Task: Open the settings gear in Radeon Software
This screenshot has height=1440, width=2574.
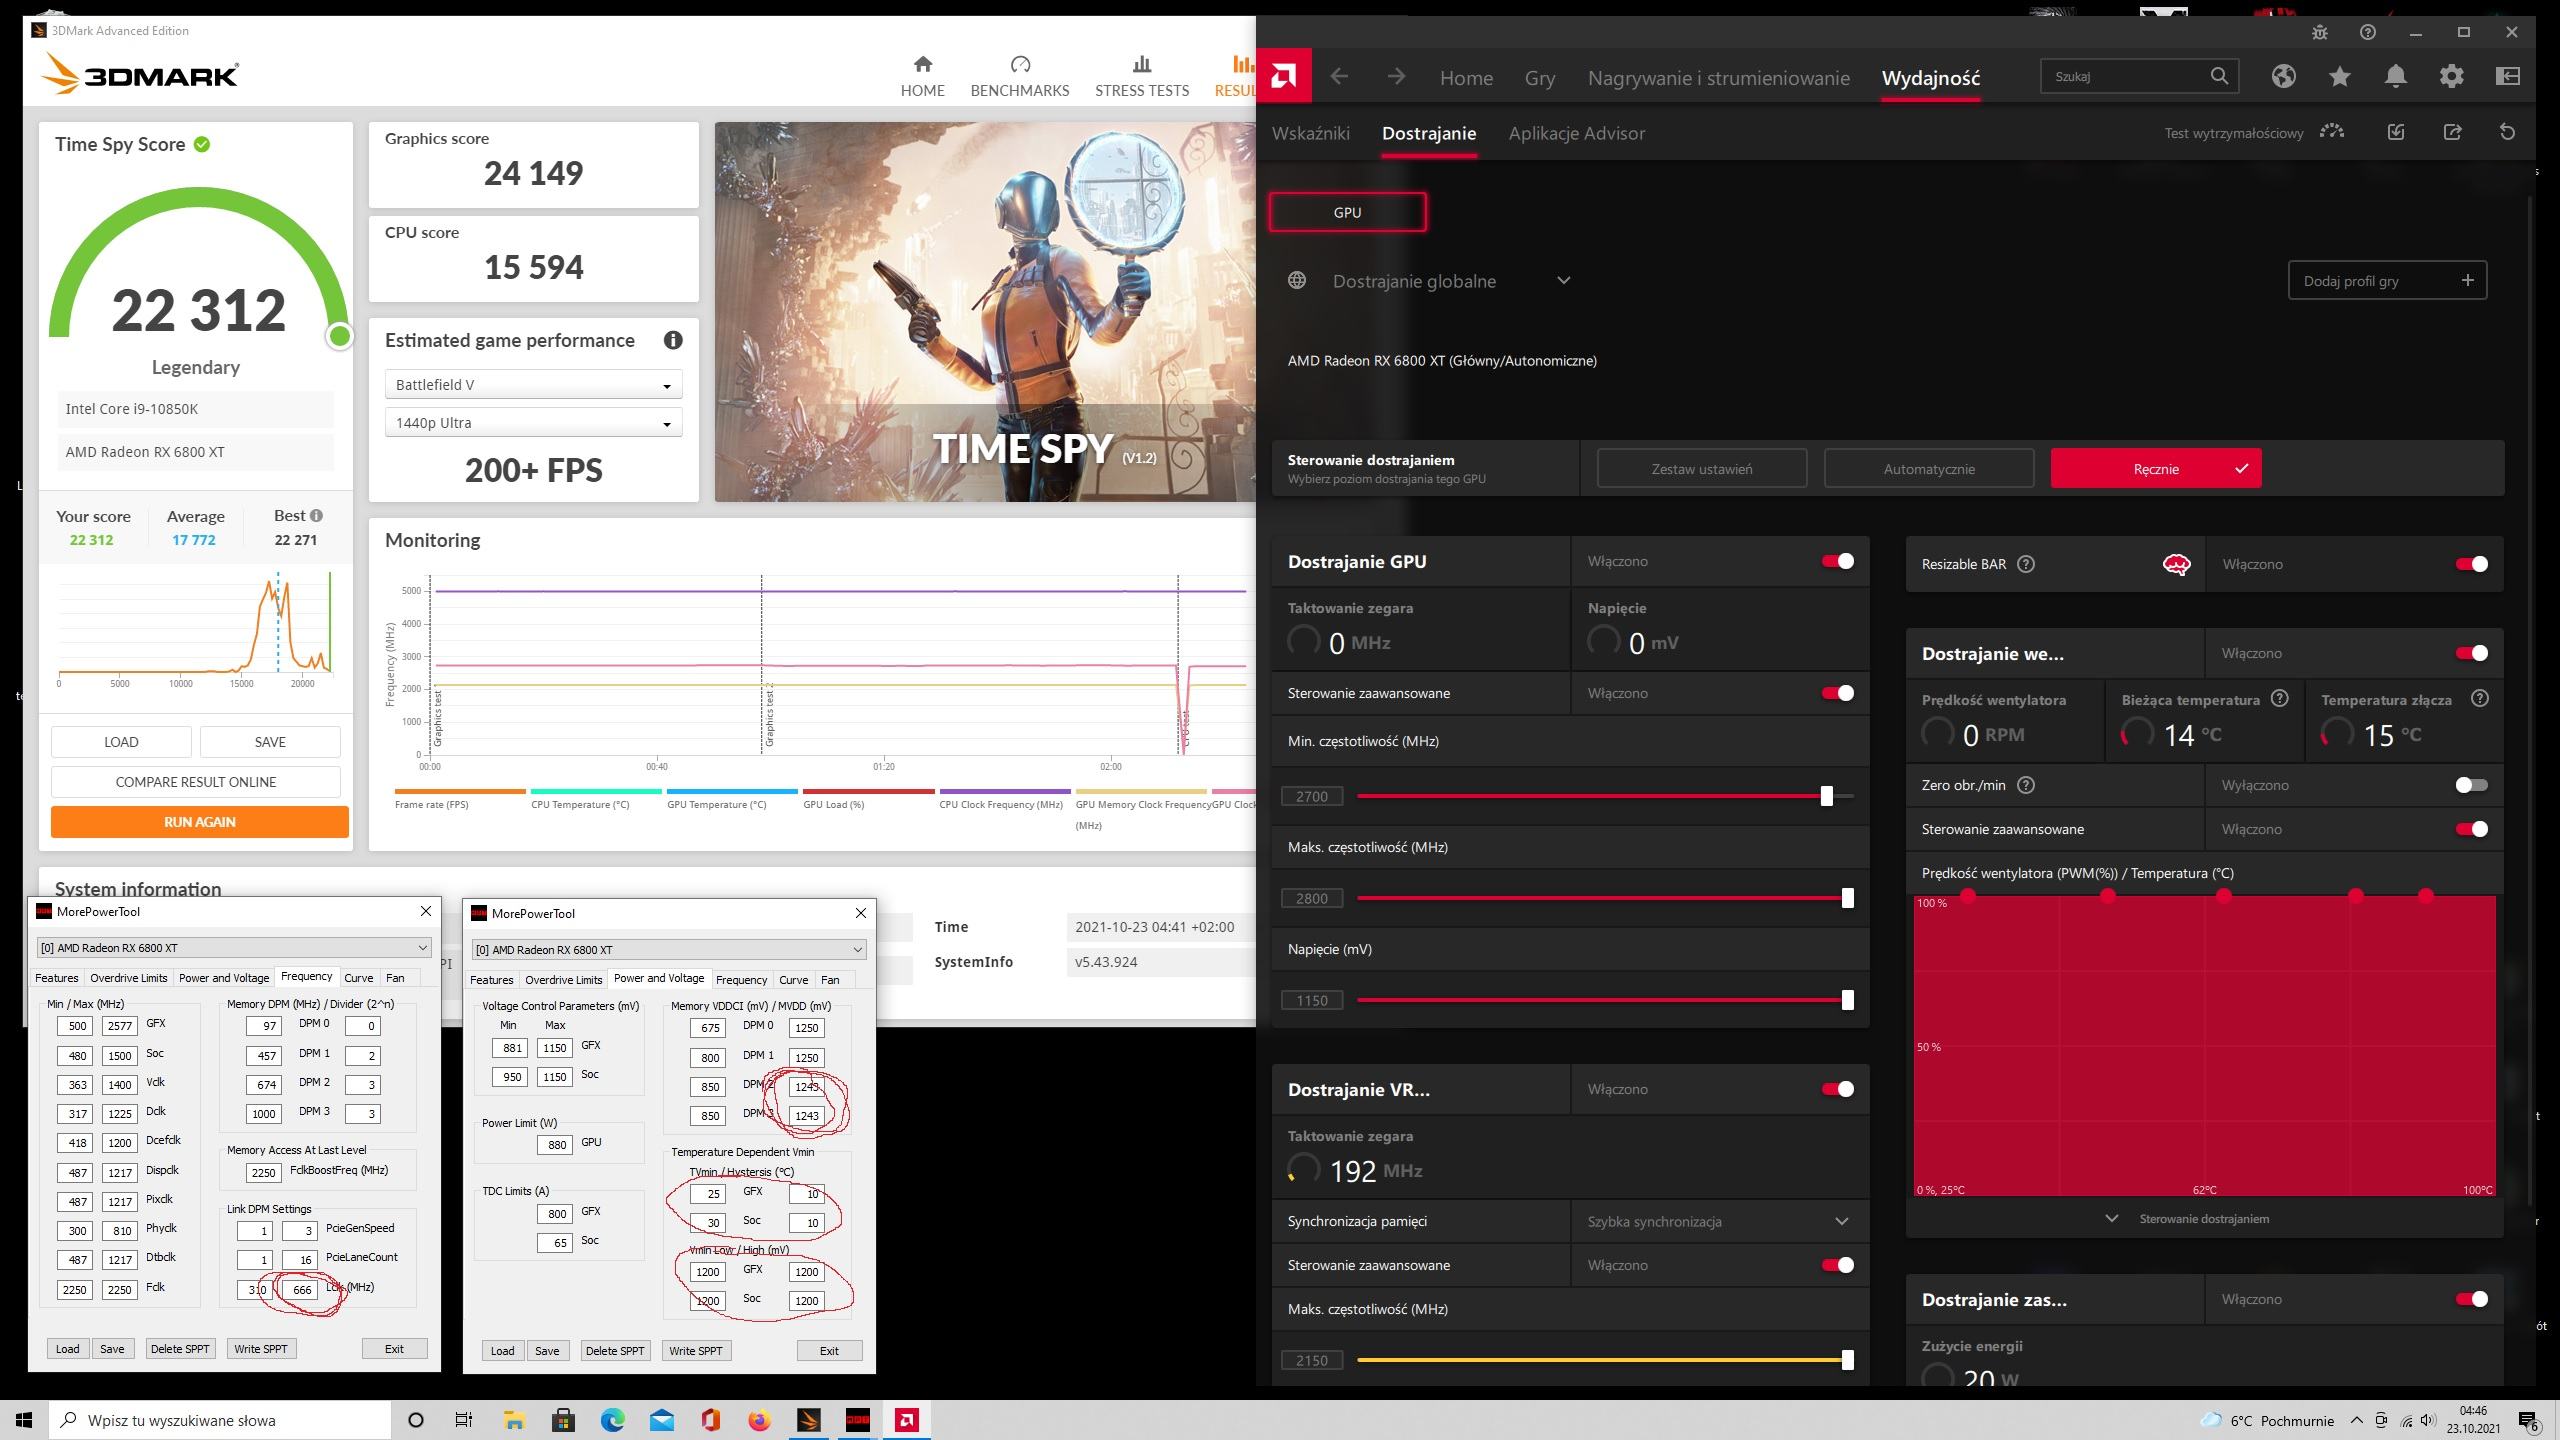Action: (x=2451, y=76)
